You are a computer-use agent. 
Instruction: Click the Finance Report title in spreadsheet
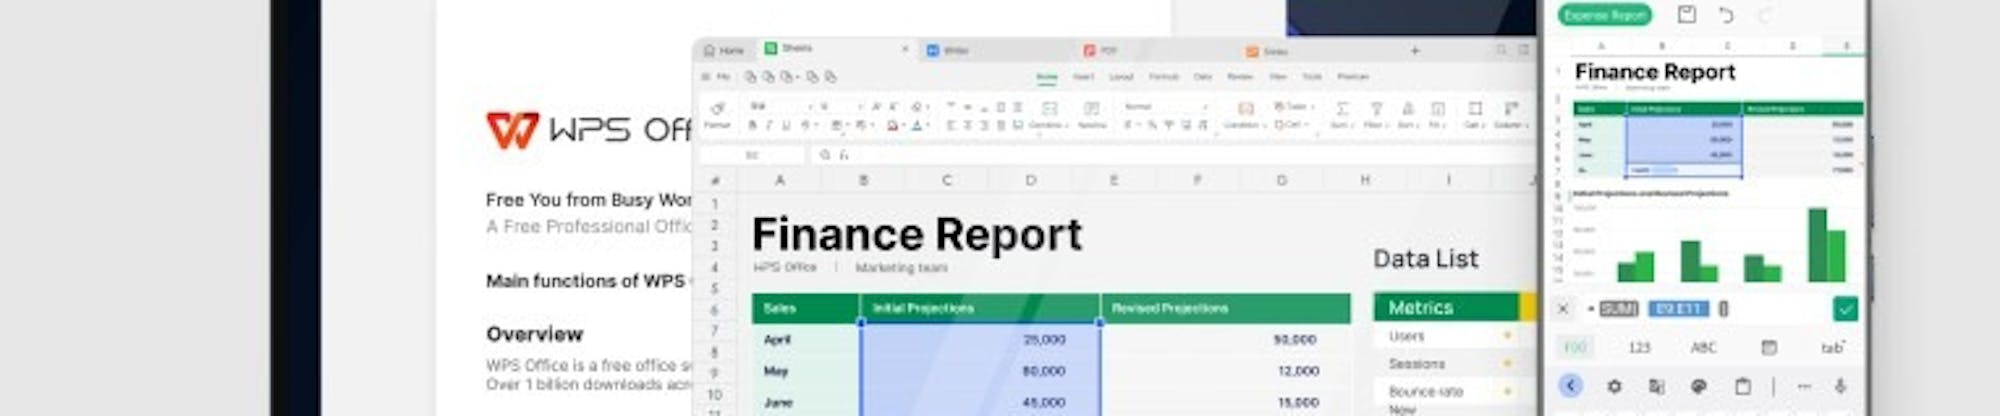click(x=916, y=234)
